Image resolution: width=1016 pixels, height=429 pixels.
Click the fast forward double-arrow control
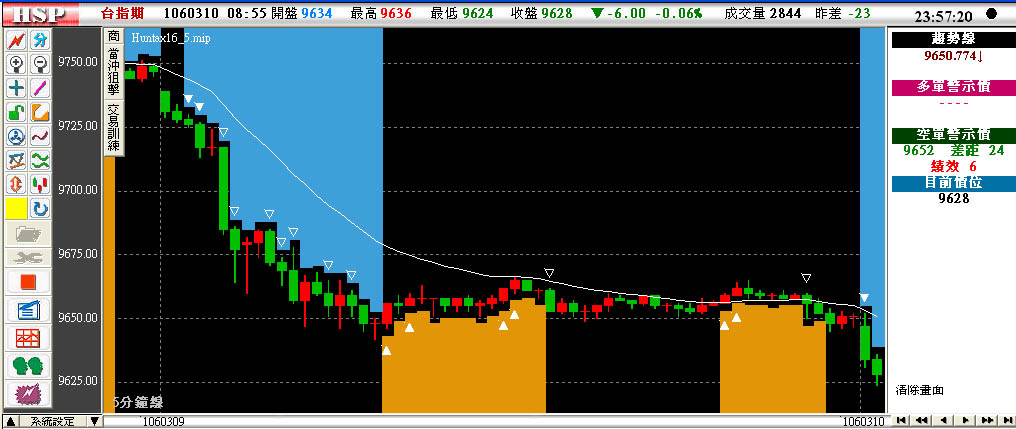pos(987,421)
